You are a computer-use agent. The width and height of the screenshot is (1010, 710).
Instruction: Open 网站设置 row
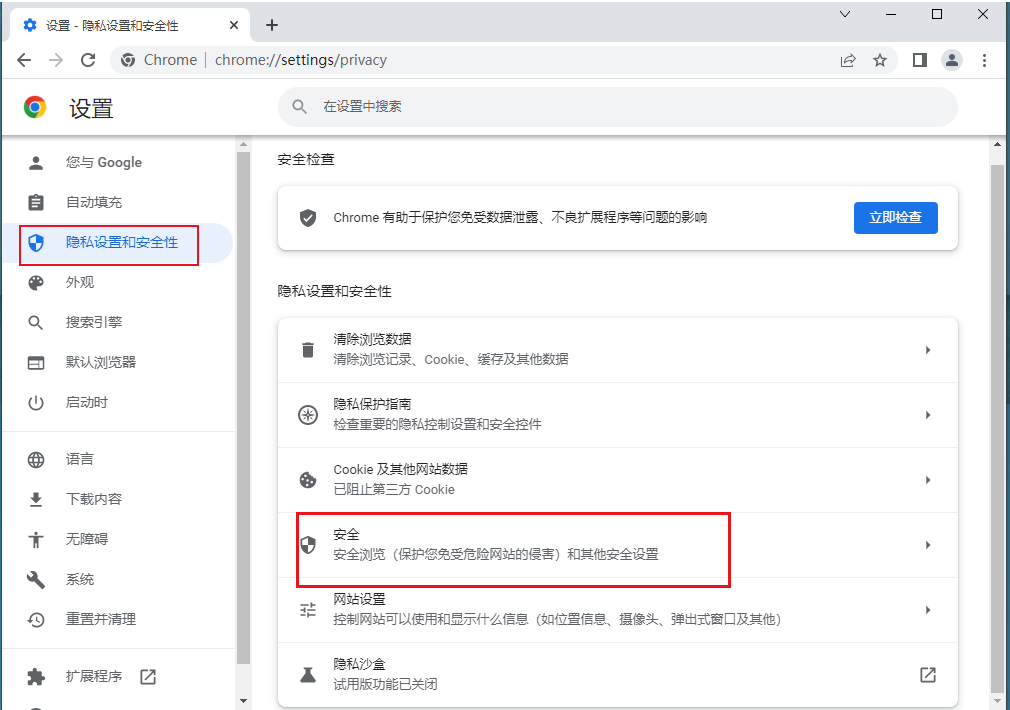tap(618, 610)
